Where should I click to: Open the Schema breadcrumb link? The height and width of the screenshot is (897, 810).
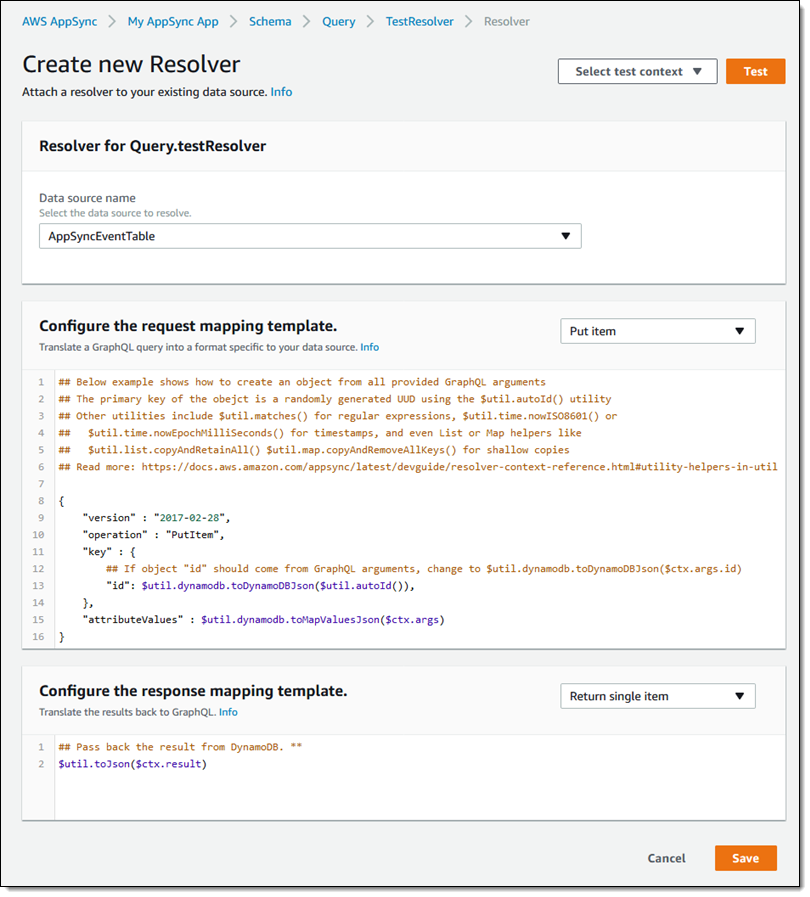pos(270,21)
